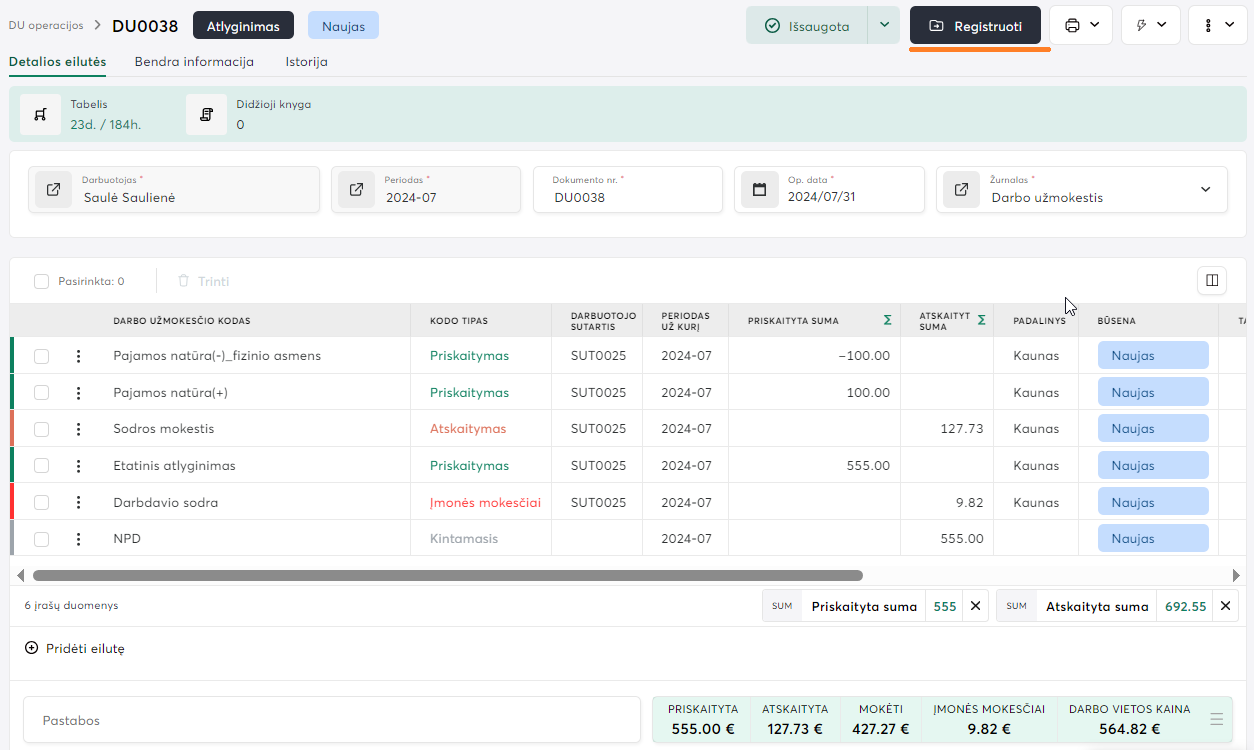Open the print options icon
This screenshot has height=750, width=1254.
(1072, 25)
